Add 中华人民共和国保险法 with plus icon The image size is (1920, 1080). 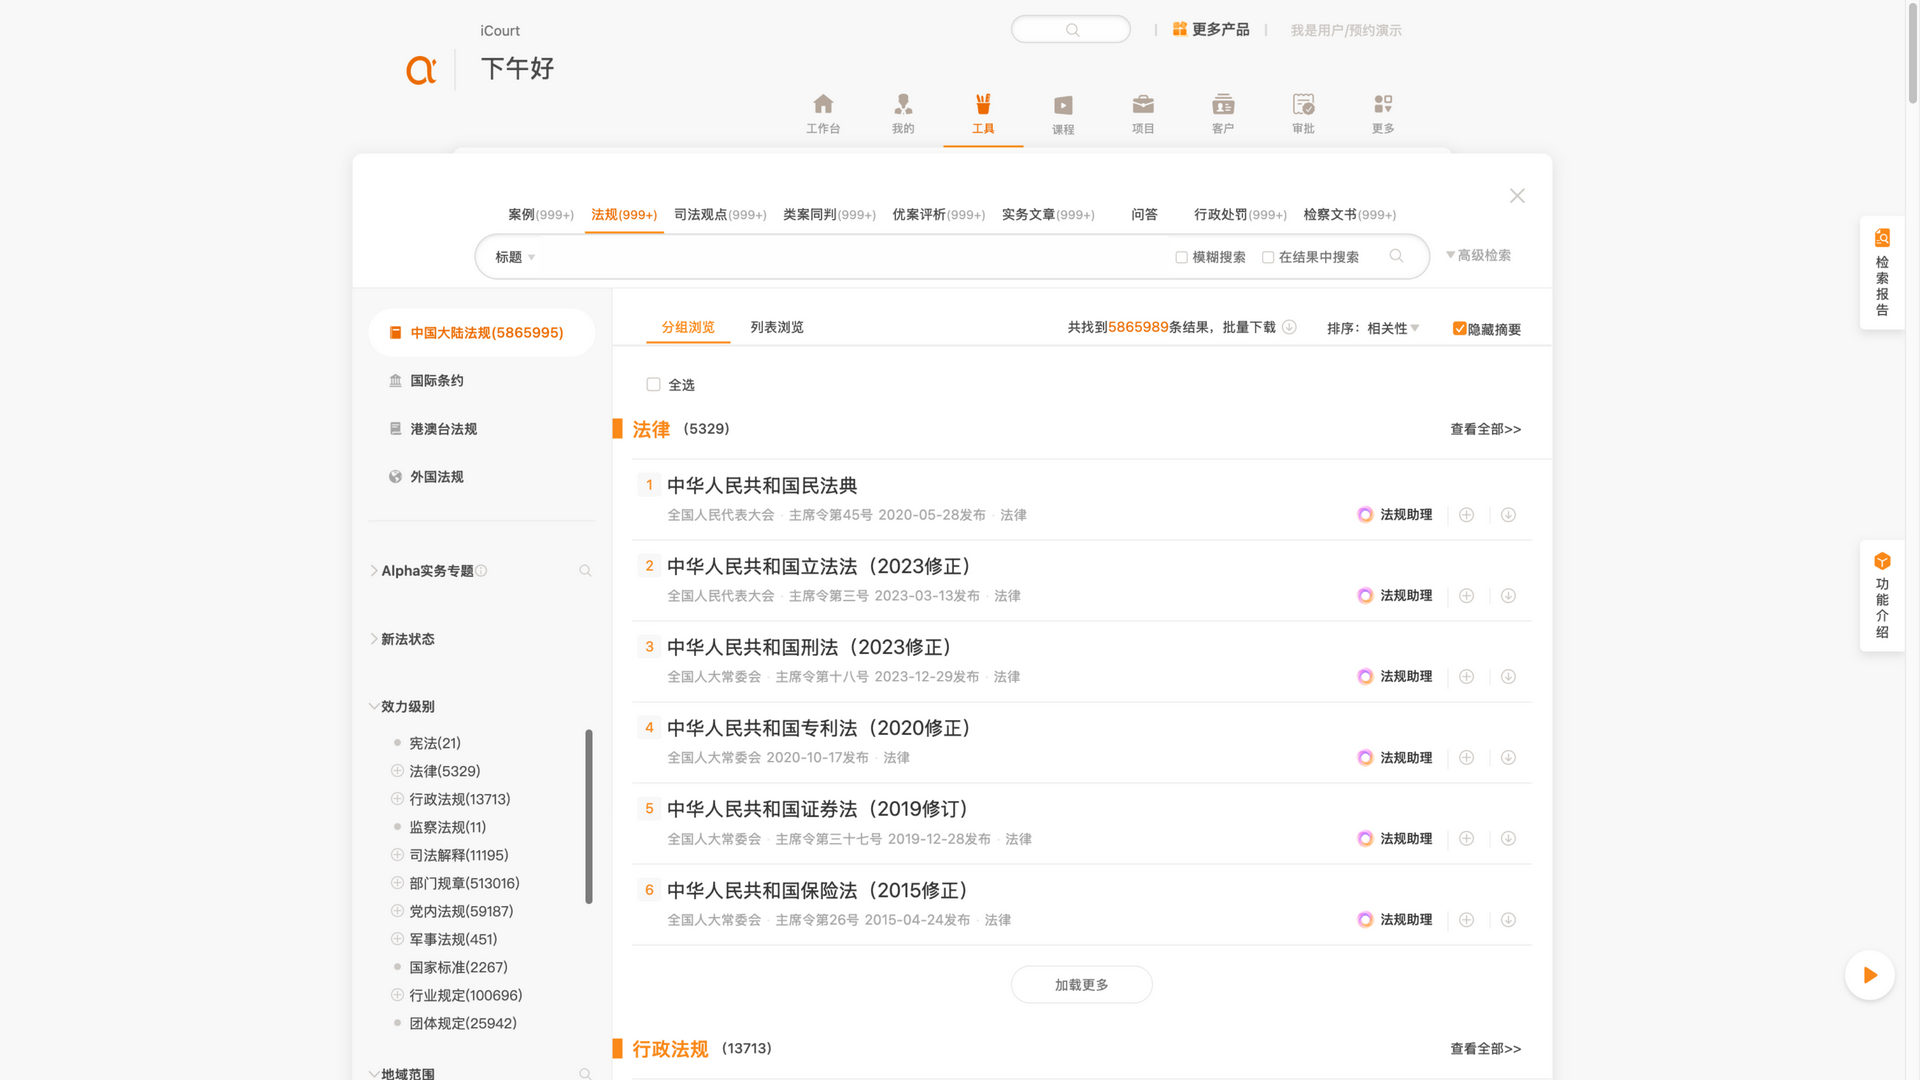click(x=1466, y=920)
